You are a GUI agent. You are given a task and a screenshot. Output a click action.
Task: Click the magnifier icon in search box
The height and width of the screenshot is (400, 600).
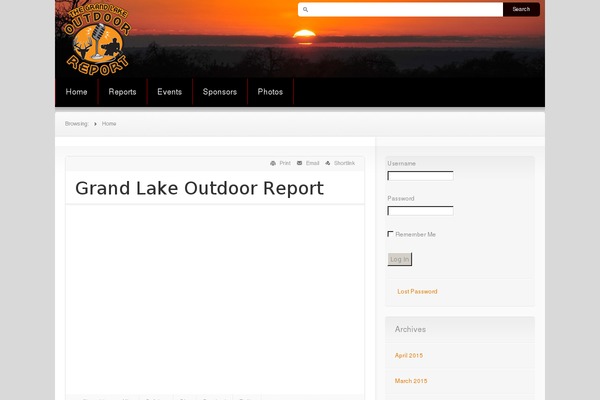[x=305, y=10]
